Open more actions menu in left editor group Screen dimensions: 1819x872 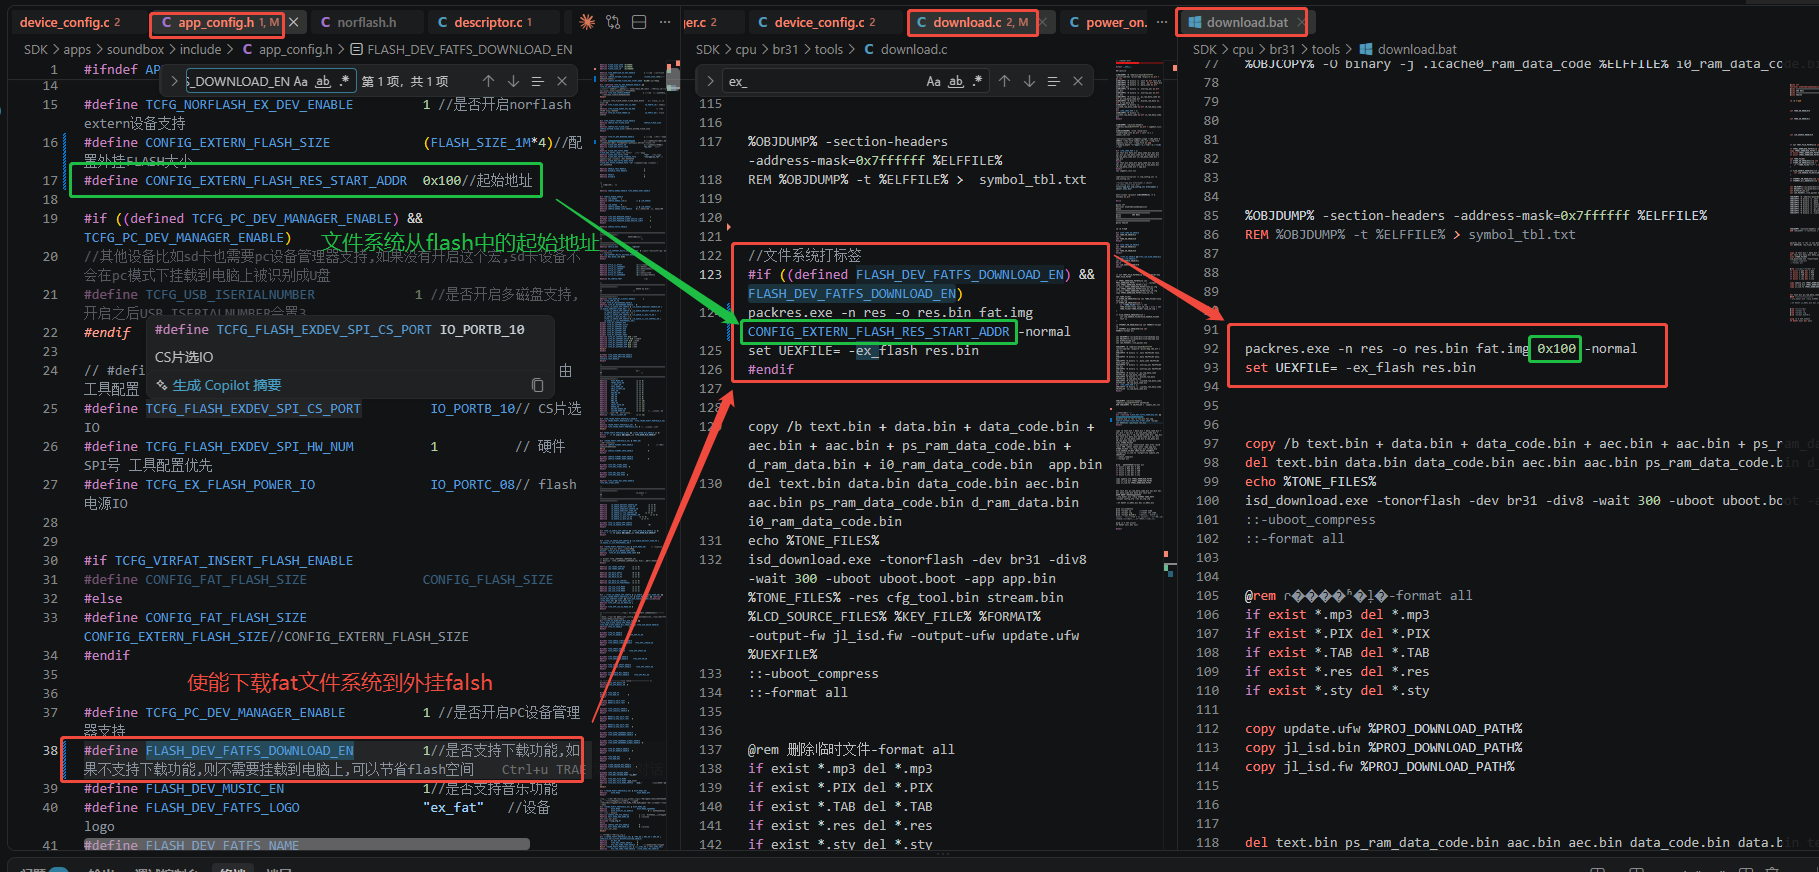click(665, 22)
